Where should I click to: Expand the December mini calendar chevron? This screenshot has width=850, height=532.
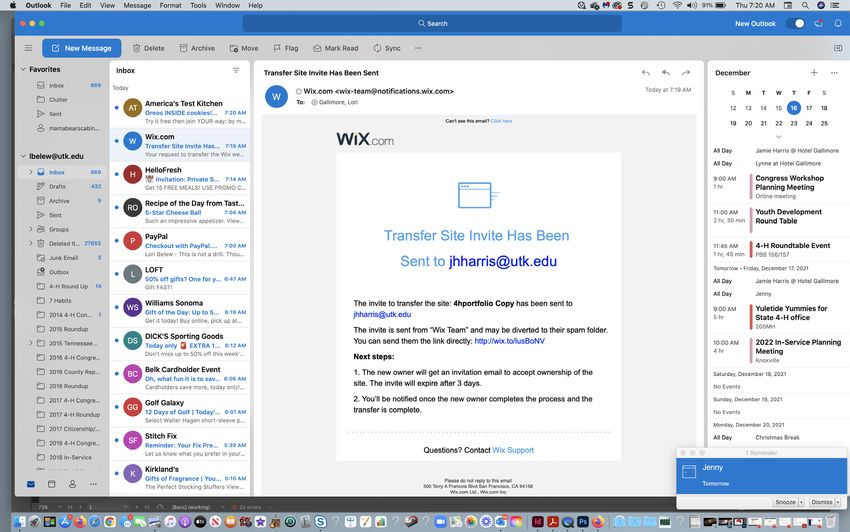pos(778,137)
